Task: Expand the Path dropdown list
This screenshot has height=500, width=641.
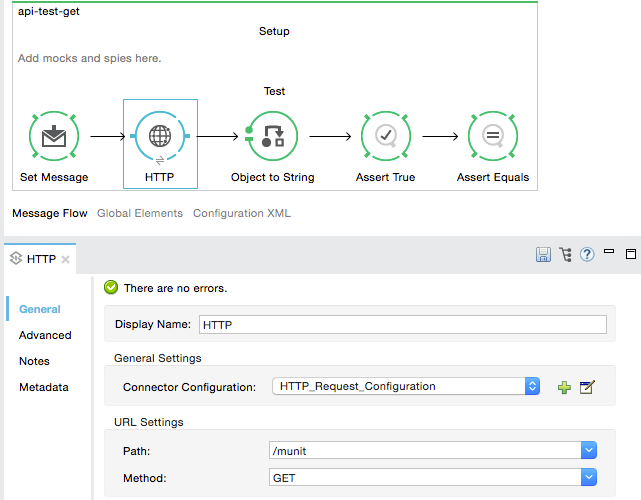Action: [x=588, y=451]
